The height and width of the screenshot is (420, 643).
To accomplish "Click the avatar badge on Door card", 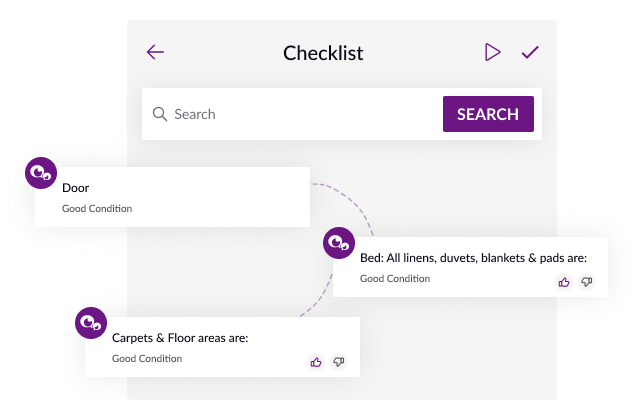I will pos(42,174).
